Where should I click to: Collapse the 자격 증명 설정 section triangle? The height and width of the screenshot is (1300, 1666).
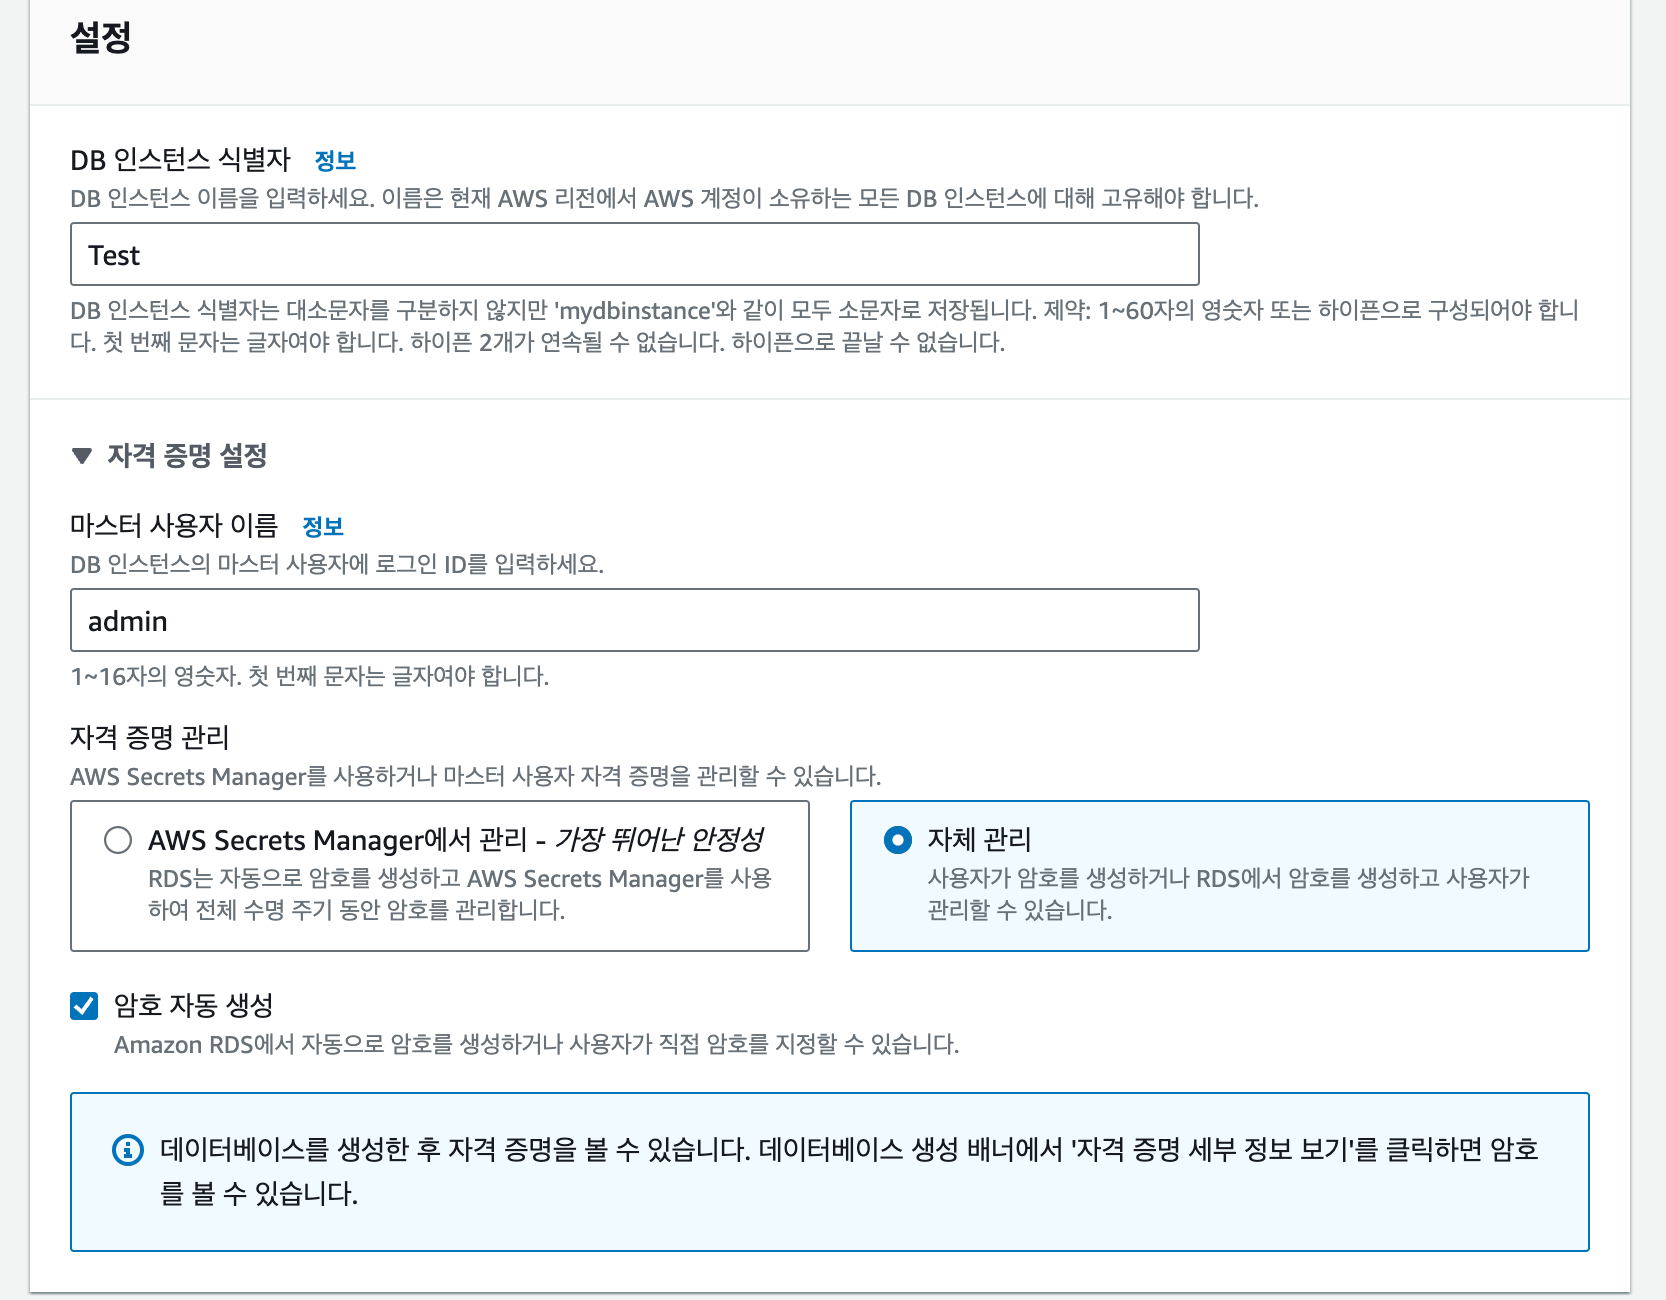tap(82, 456)
